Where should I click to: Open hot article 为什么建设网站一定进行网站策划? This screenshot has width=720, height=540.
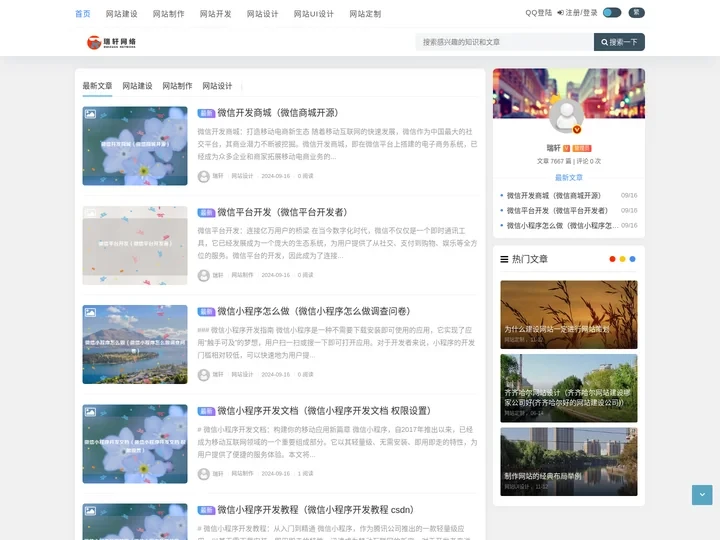568,315
